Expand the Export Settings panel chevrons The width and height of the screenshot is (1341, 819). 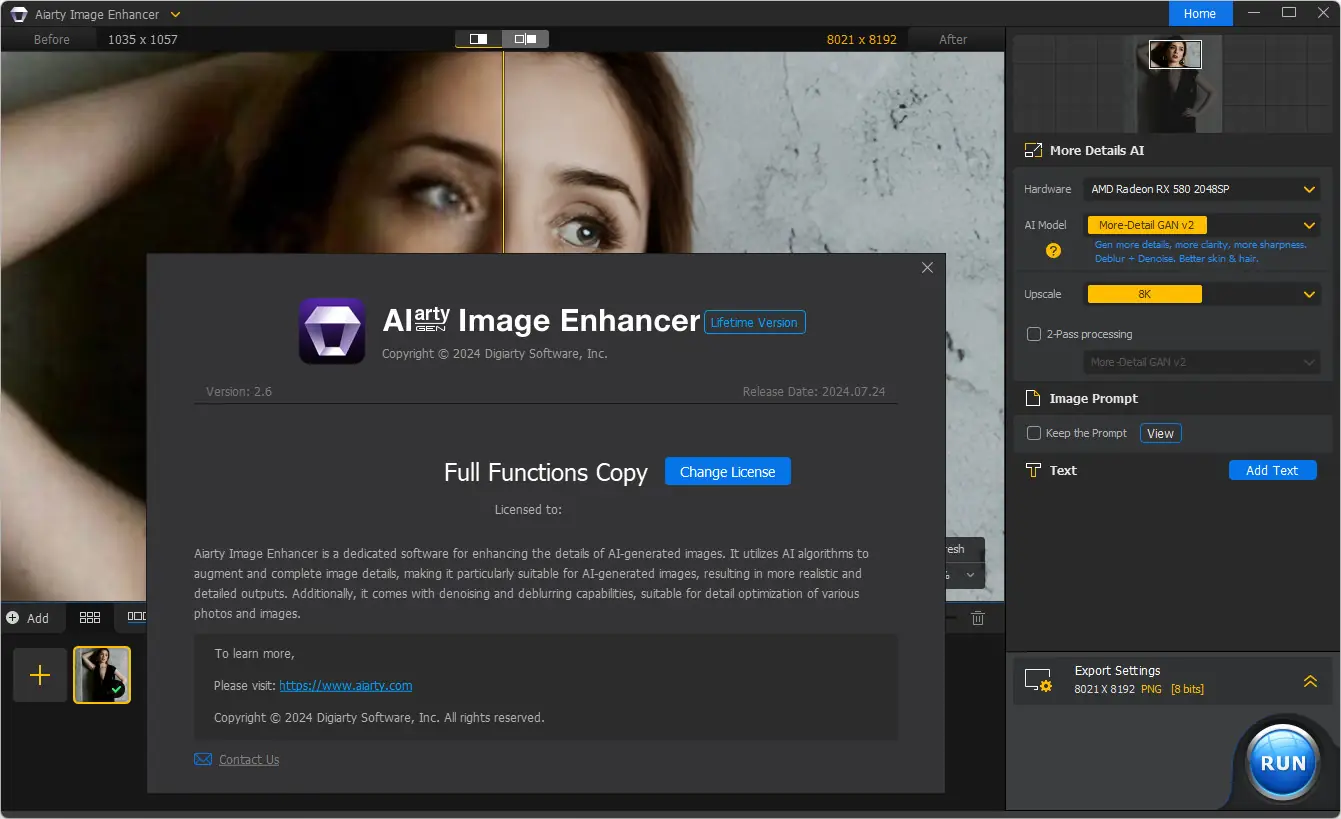coord(1310,681)
